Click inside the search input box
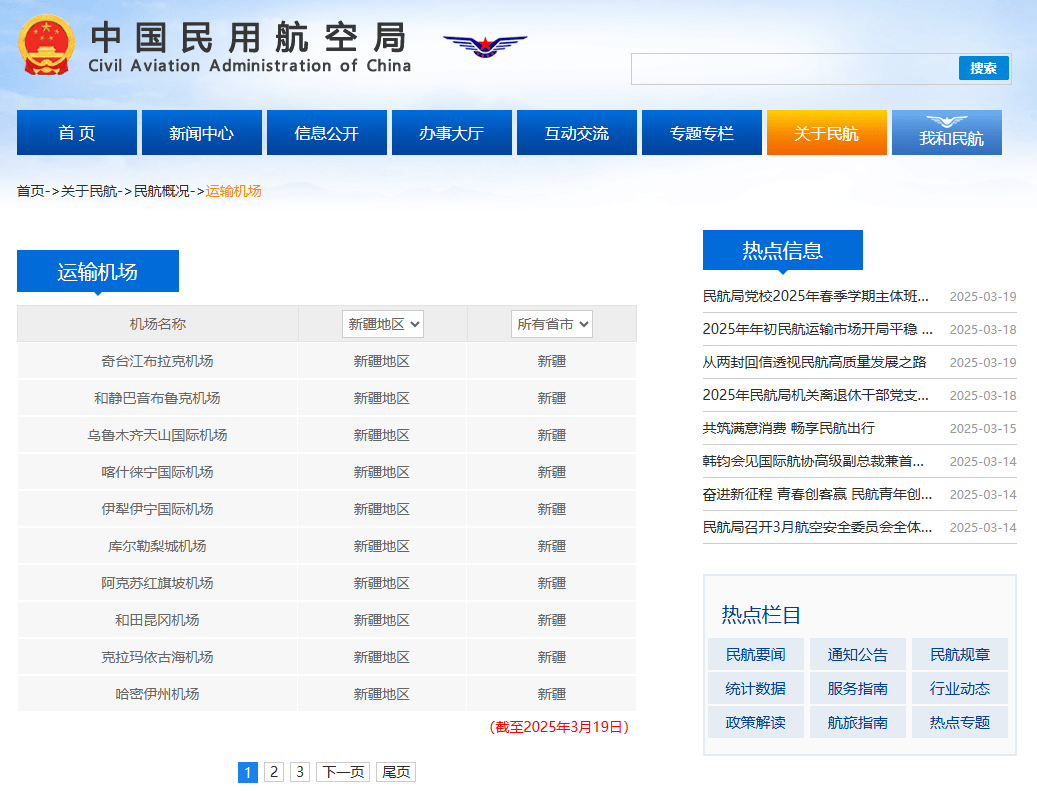 (x=794, y=68)
